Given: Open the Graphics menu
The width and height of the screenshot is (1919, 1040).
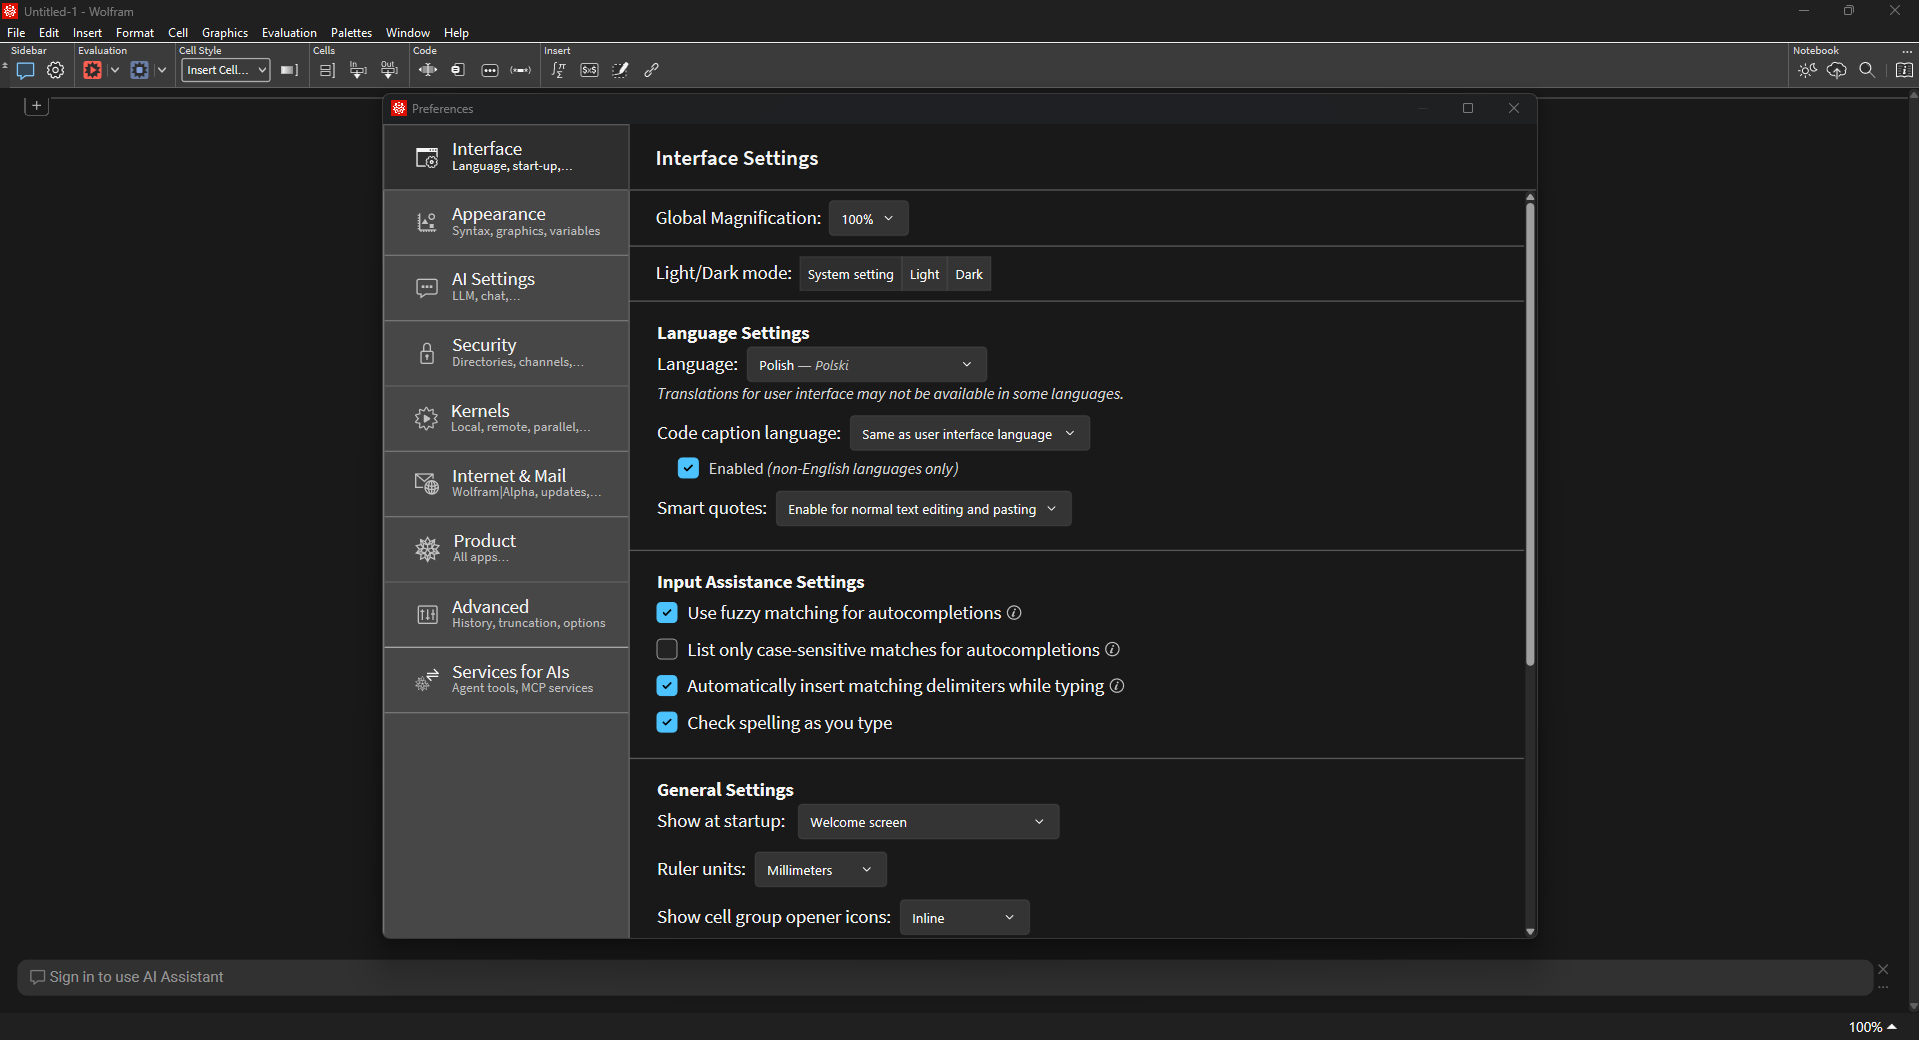Looking at the screenshot, I should tap(225, 33).
